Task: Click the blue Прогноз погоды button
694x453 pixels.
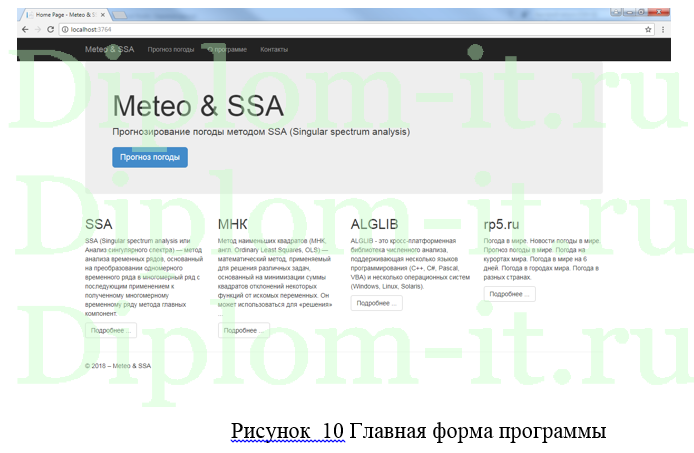Action: 150,157
